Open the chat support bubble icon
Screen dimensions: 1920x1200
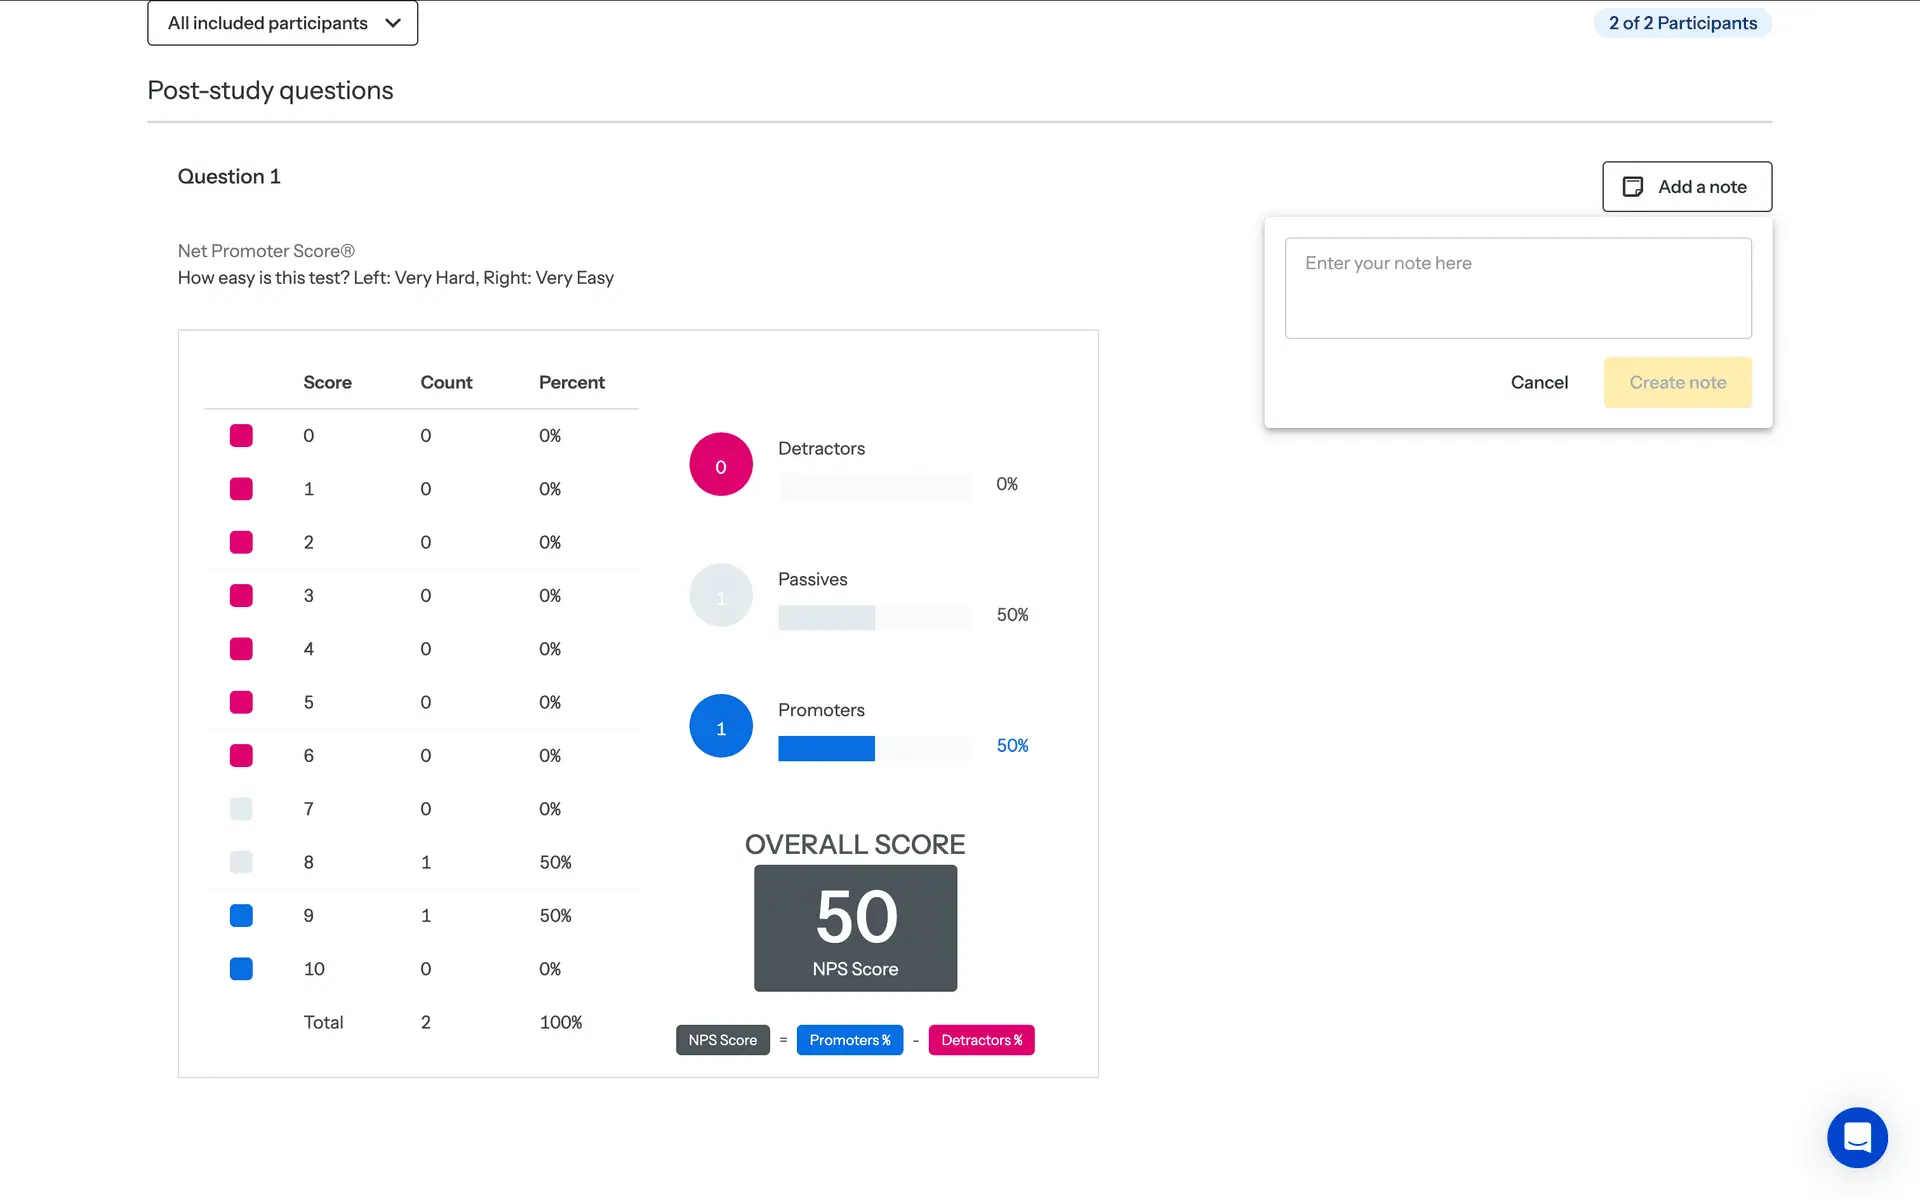pyautogui.click(x=1857, y=1137)
